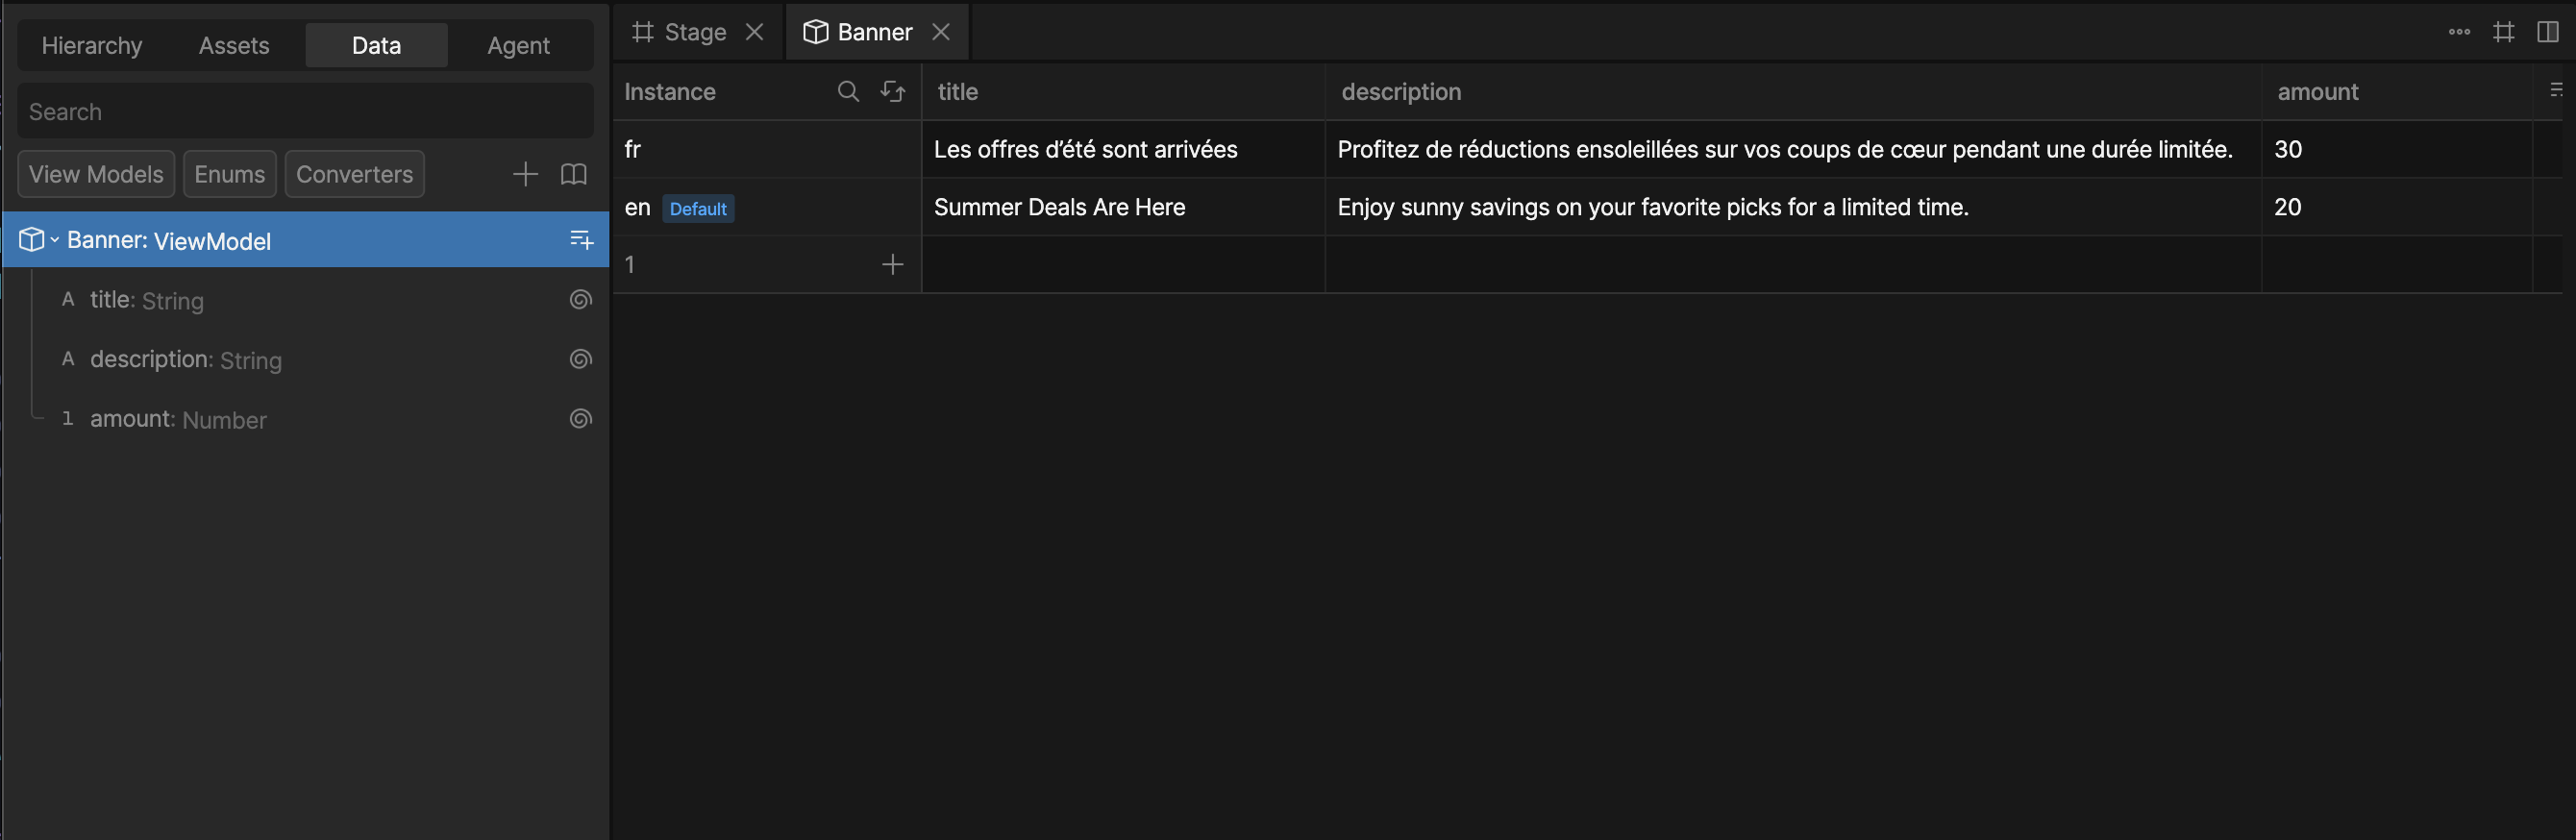Edit the French description cell
The width and height of the screenshot is (2576, 840).
(1793, 149)
